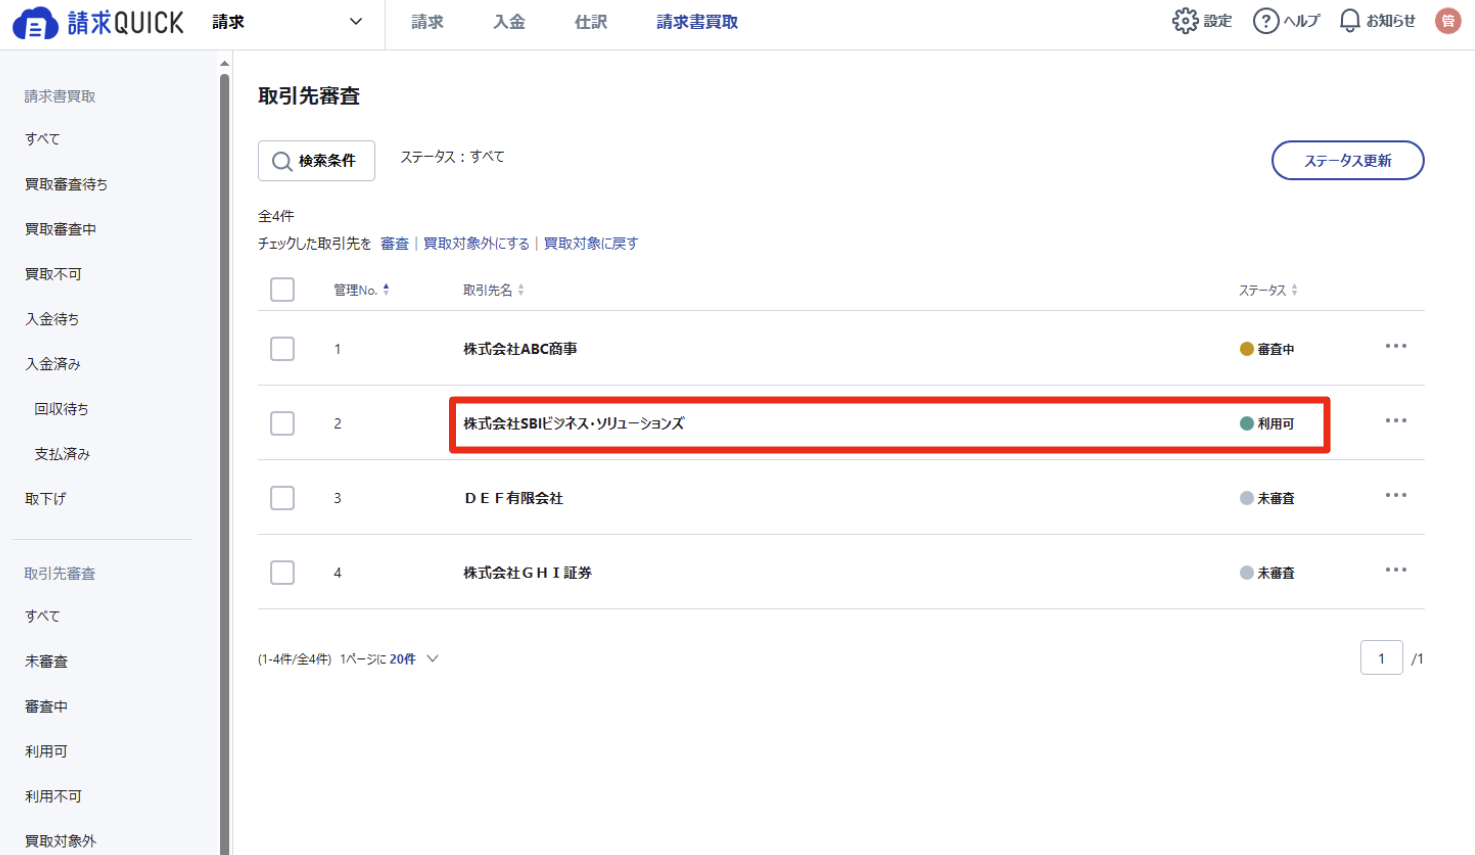The width and height of the screenshot is (1475, 855).
Task: Toggle the select-all header checkbox
Action: click(282, 290)
